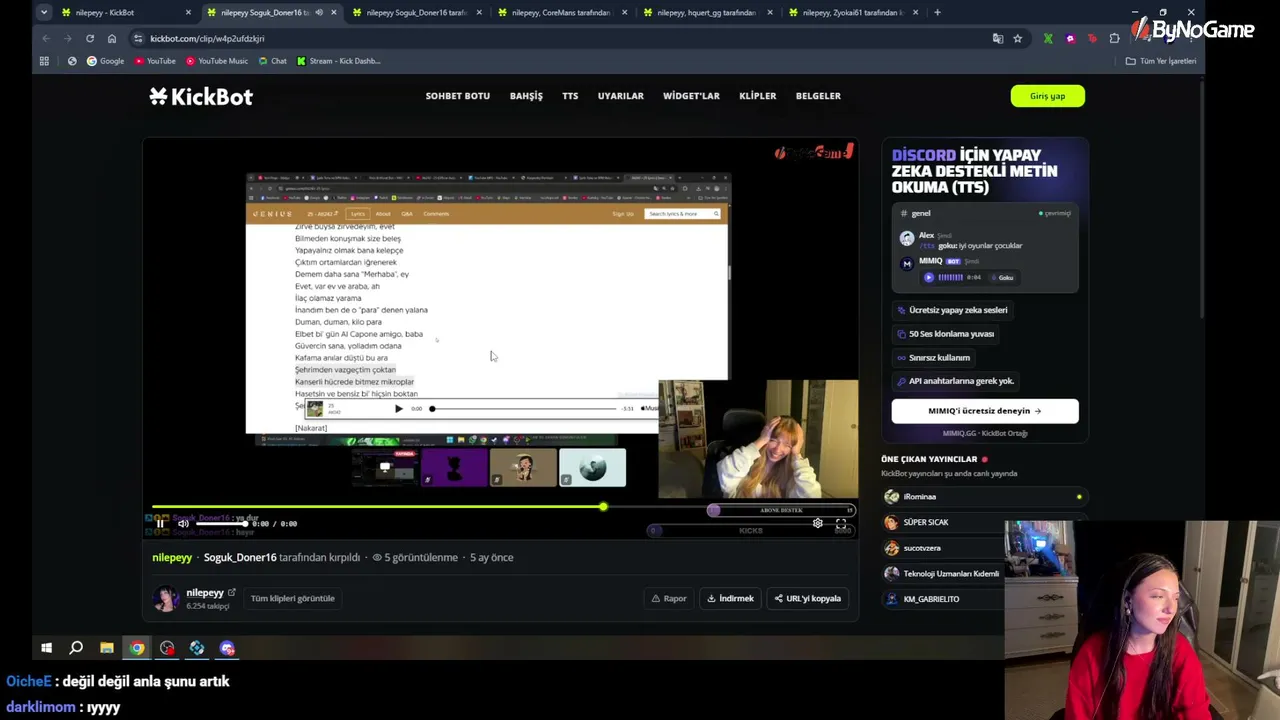This screenshot has width=1280, height=720.
Task: Open the Windows Start menu
Action: click(46, 648)
